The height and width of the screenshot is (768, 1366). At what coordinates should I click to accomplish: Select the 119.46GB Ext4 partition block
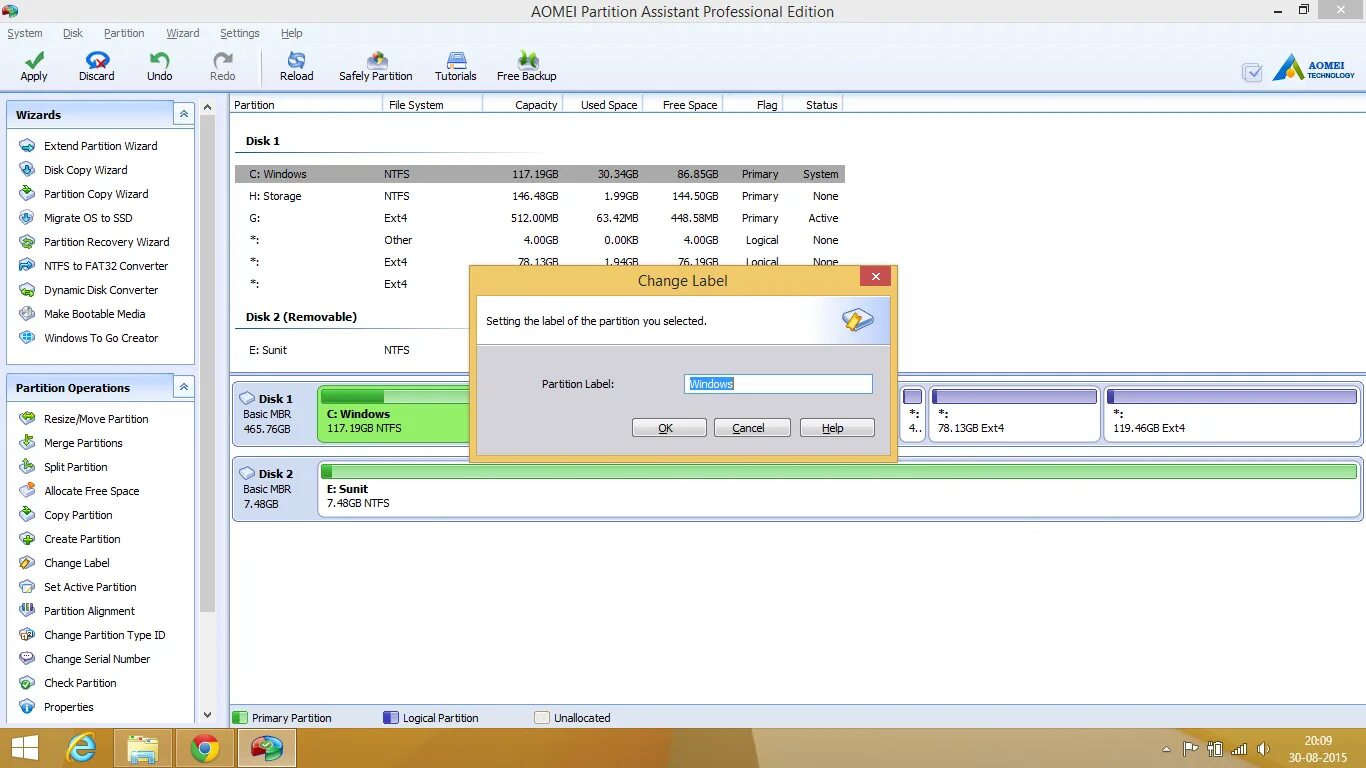pyautogui.click(x=1232, y=414)
